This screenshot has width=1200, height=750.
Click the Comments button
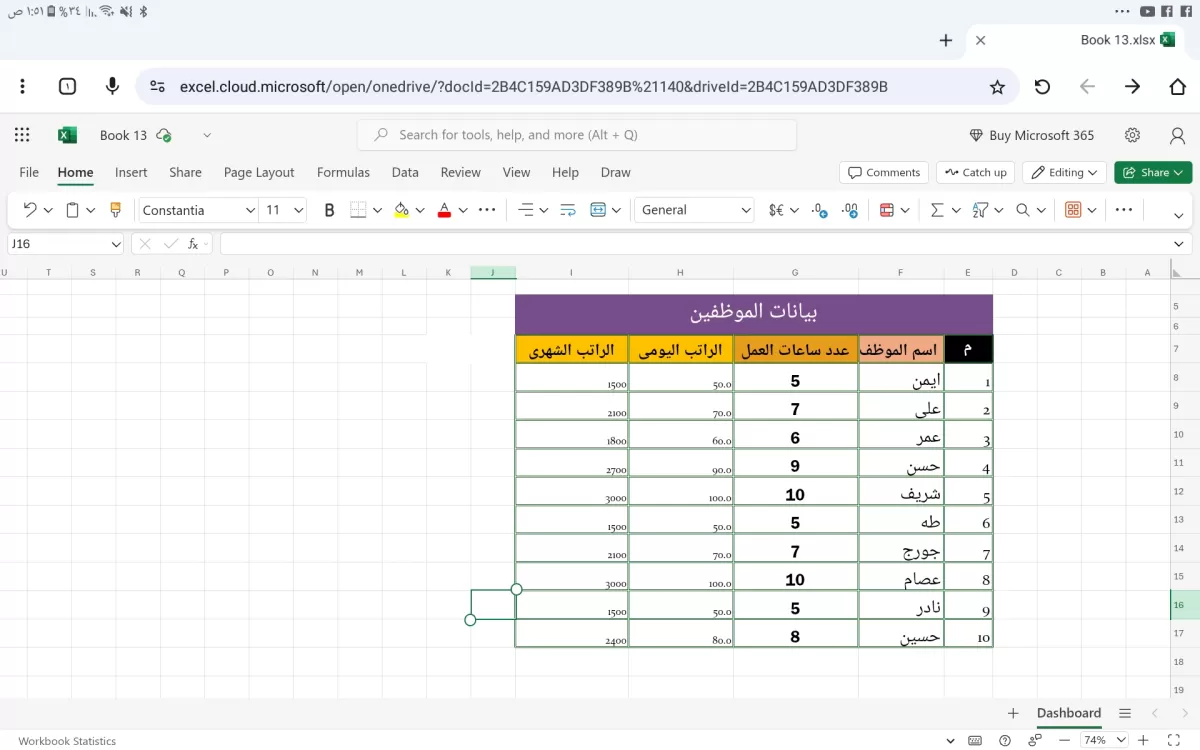point(884,172)
